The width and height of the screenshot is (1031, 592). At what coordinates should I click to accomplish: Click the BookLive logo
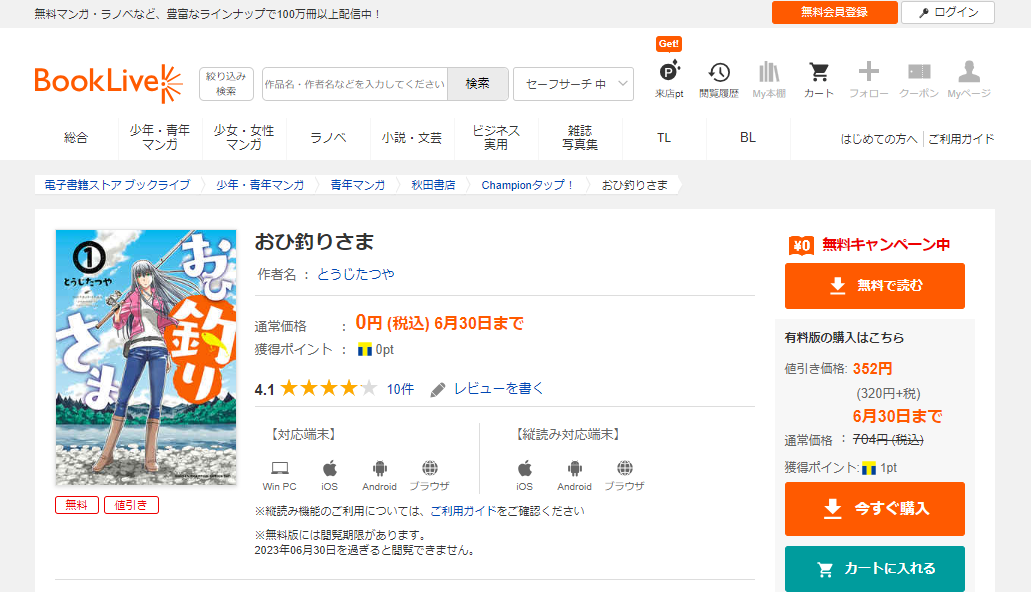[x=108, y=84]
